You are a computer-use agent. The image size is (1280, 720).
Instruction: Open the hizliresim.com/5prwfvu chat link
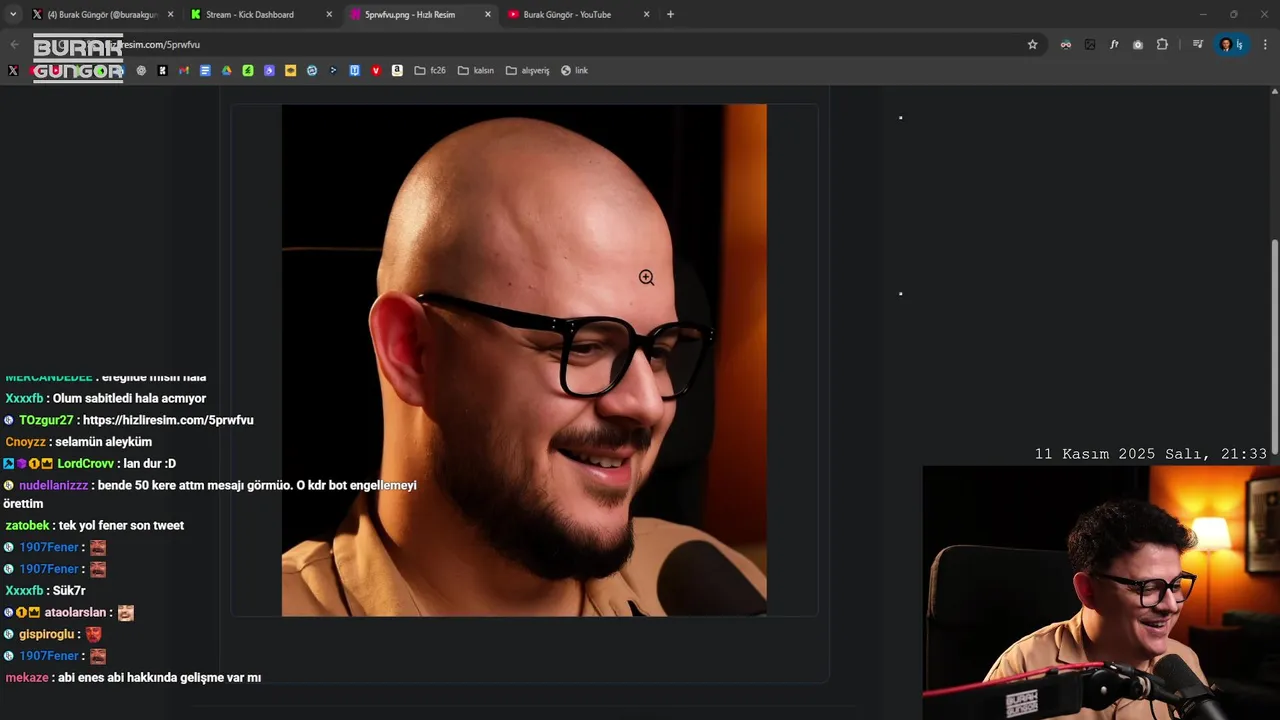[x=168, y=420]
